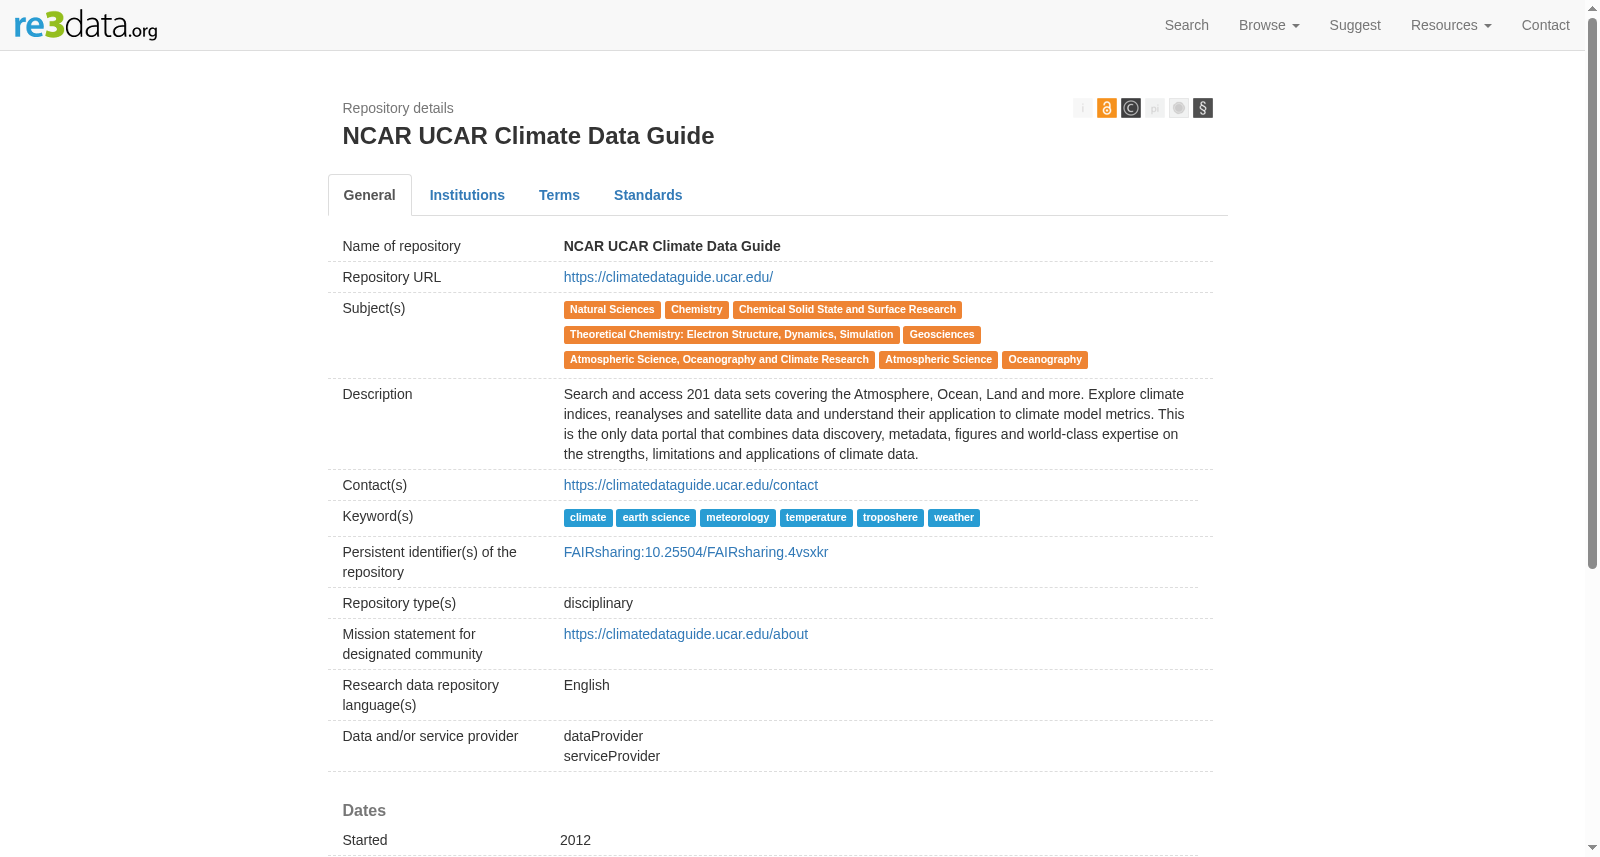Image resolution: width=1600 pixels, height=857 pixels.
Task: Click the 'serviceProvider' value
Action: (612, 756)
